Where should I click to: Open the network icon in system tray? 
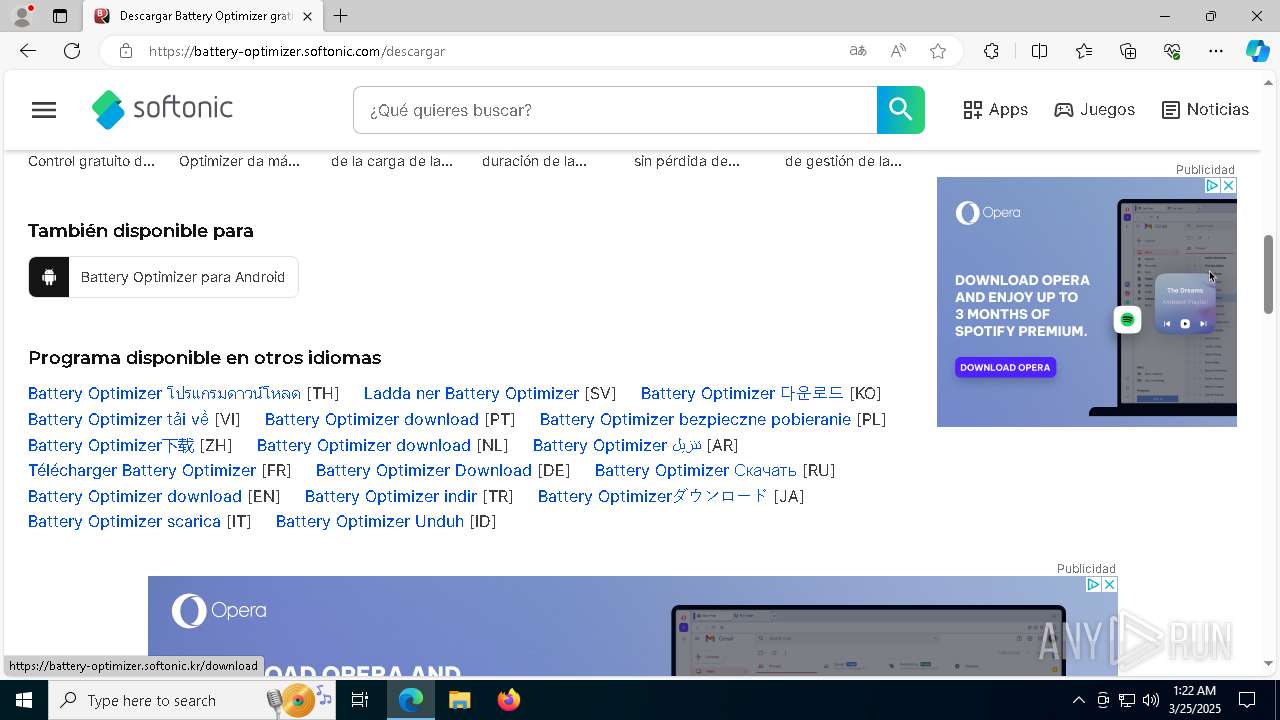tap(1127, 700)
